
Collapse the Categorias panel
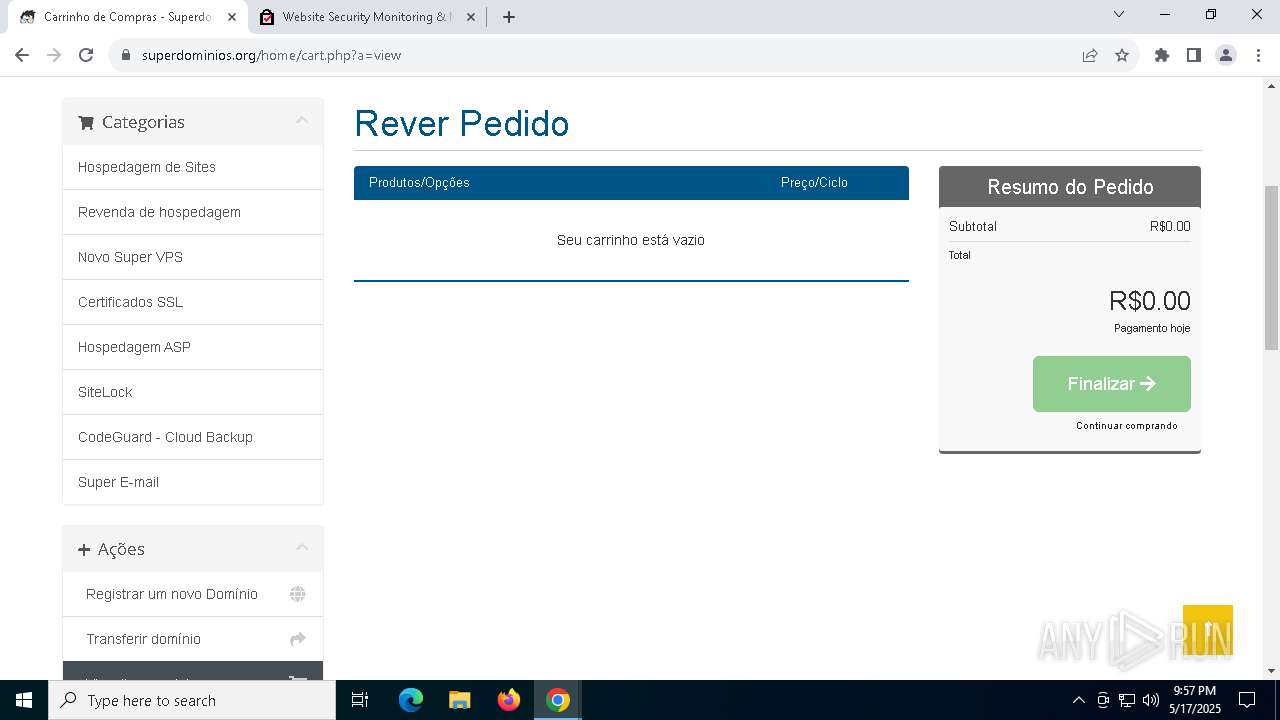click(302, 121)
